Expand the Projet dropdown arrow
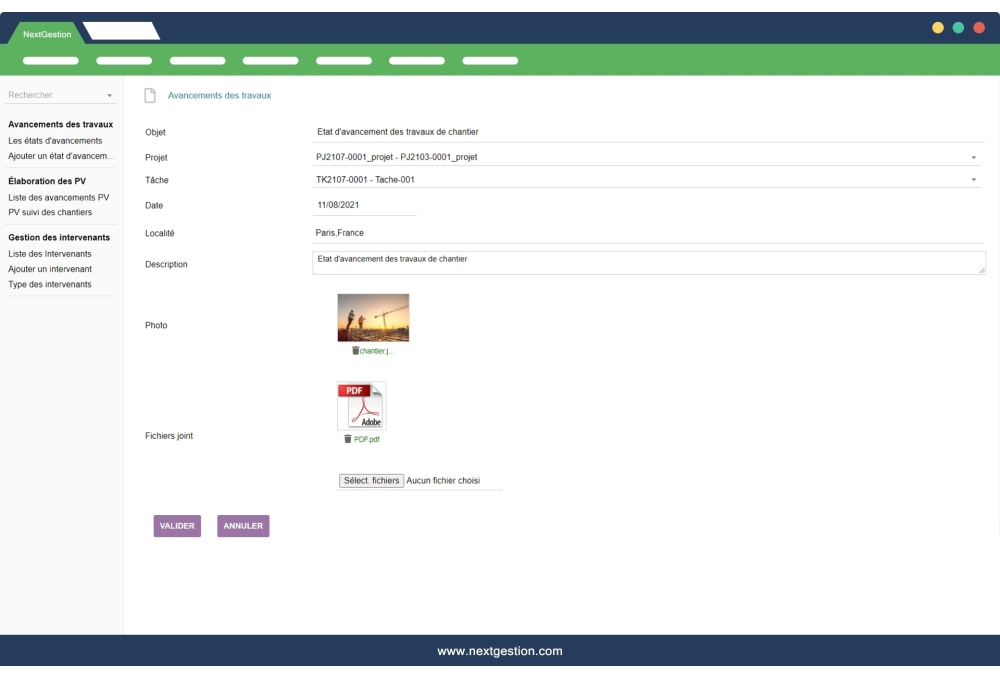The height and width of the screenshot is (679, 1000). (x=973, y=157)
